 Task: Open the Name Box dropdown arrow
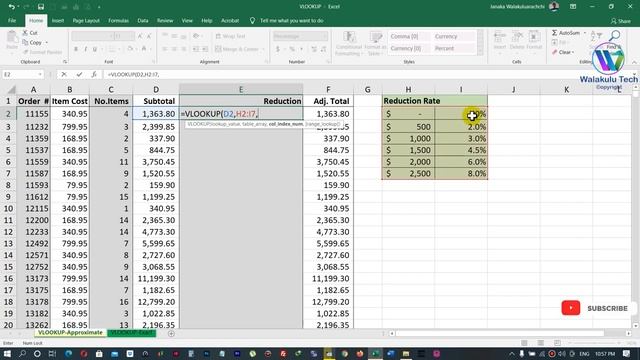click(40, 75)
